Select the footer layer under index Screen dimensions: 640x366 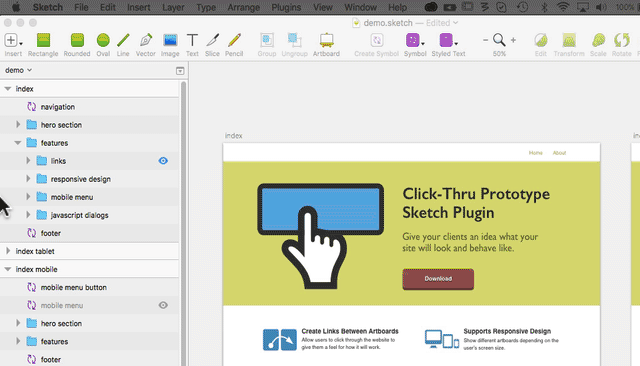[89, 233]
